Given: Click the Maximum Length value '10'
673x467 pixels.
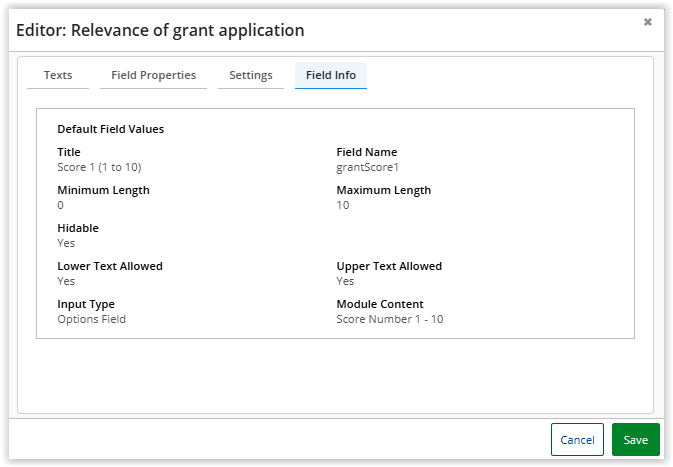Looking at the screenshot, I should point(343,205).
